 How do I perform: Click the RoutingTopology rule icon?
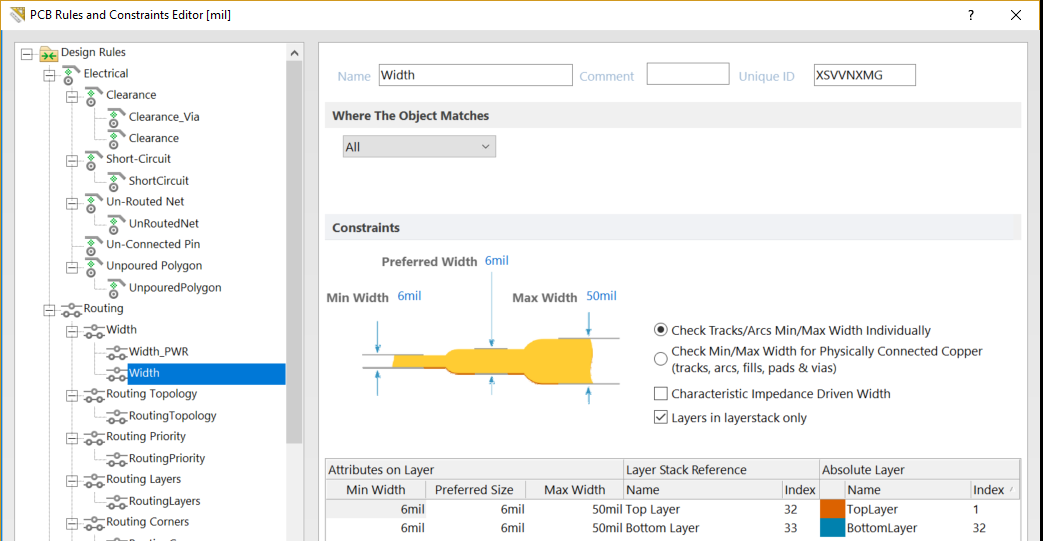[x=116, y=417]
